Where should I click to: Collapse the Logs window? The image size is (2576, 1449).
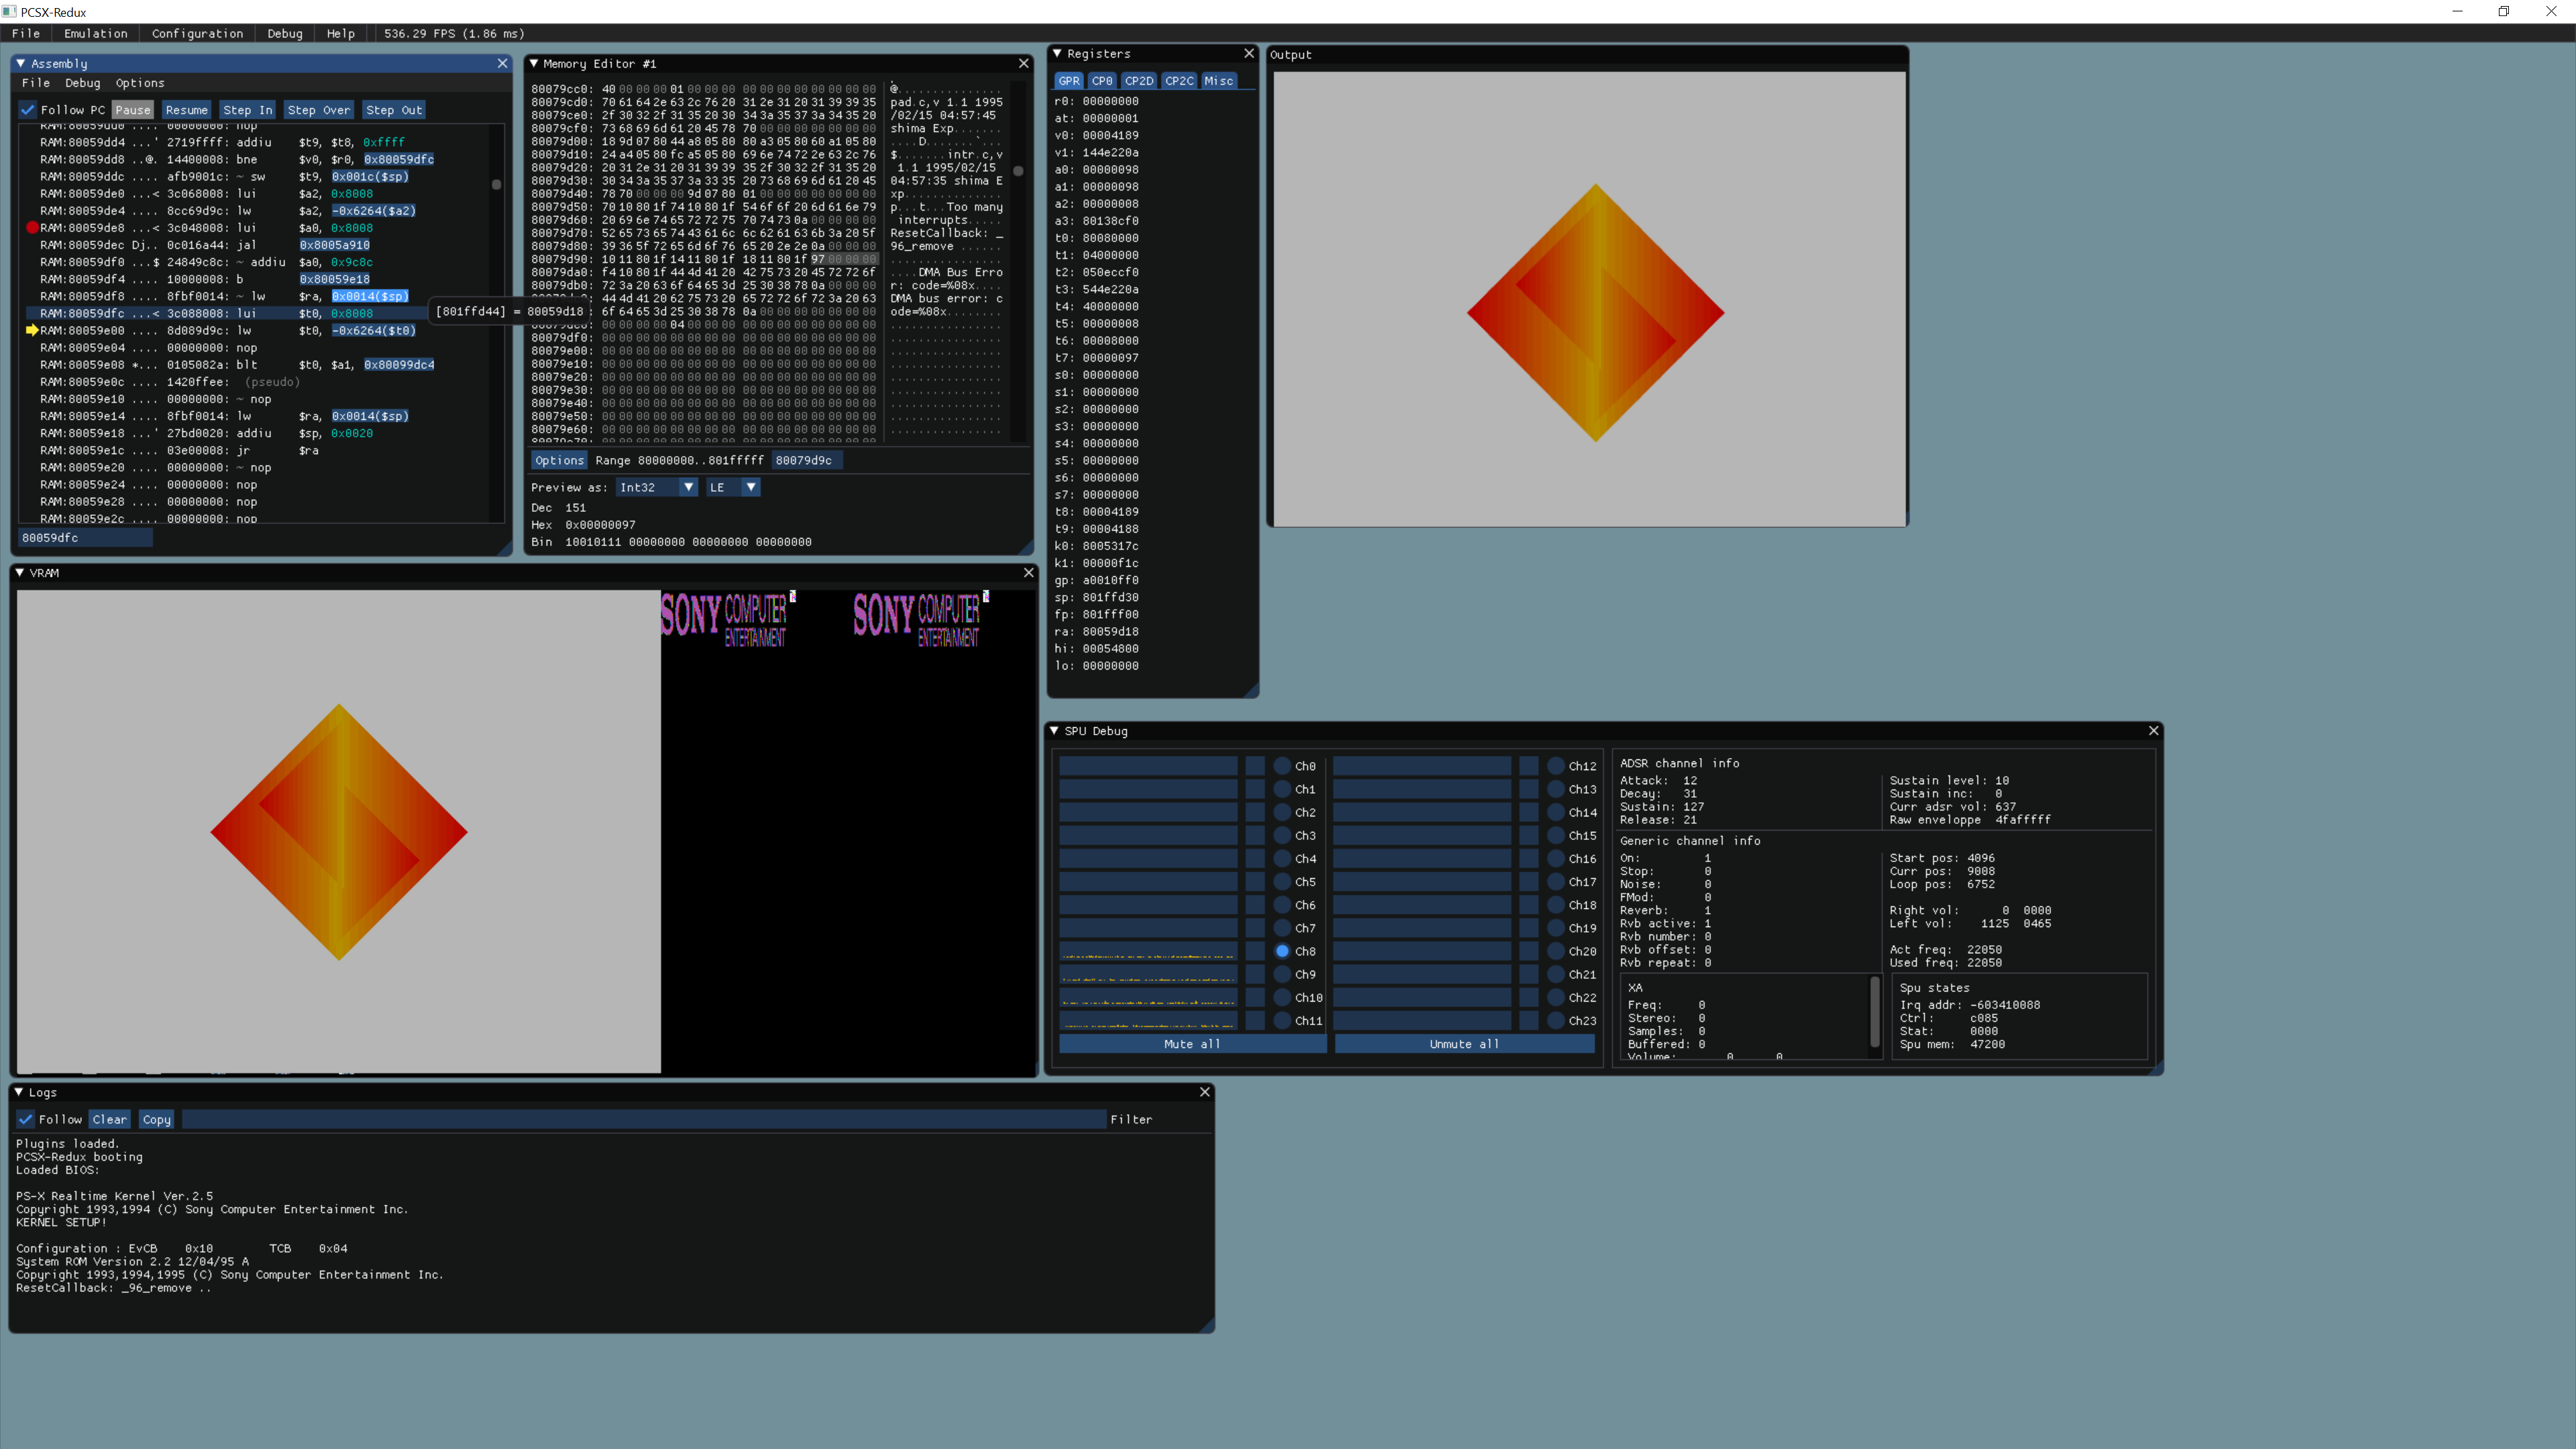[x=19, y=1092]
